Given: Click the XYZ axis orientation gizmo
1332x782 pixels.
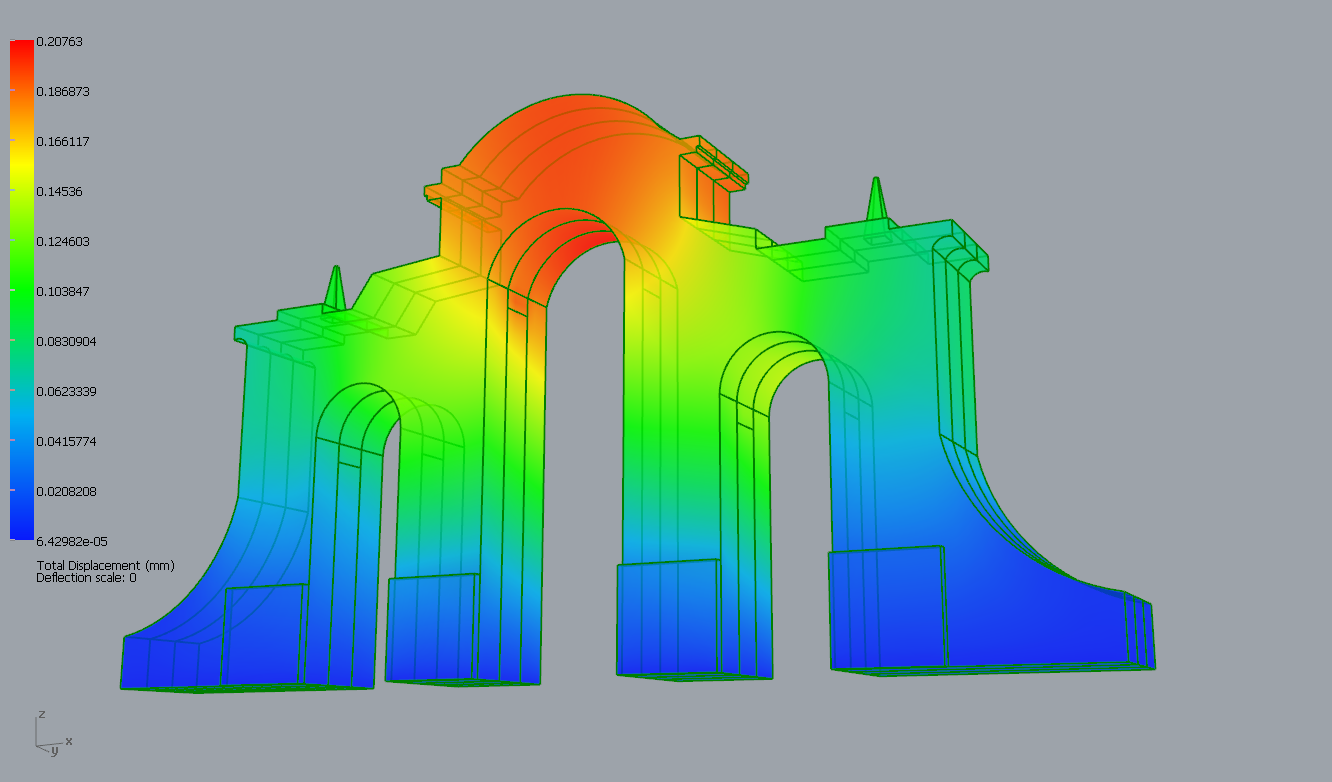Looking at the screenshot, I should [x=52, y=732].
